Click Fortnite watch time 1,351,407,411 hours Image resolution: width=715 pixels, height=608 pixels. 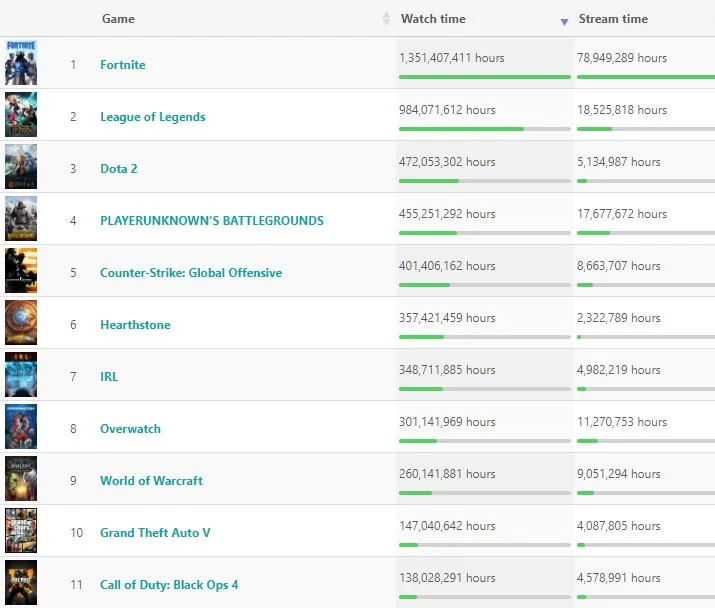pos(451,58)
